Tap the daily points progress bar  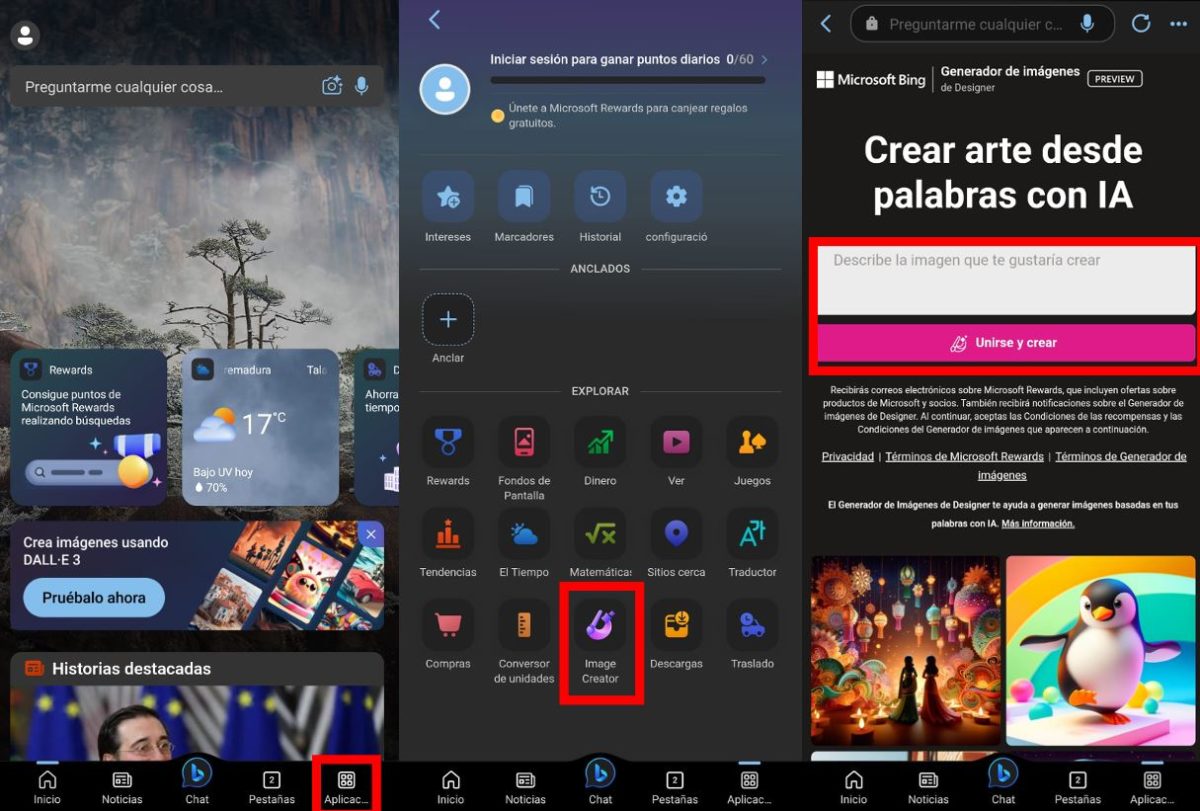[x=628, y=80]
